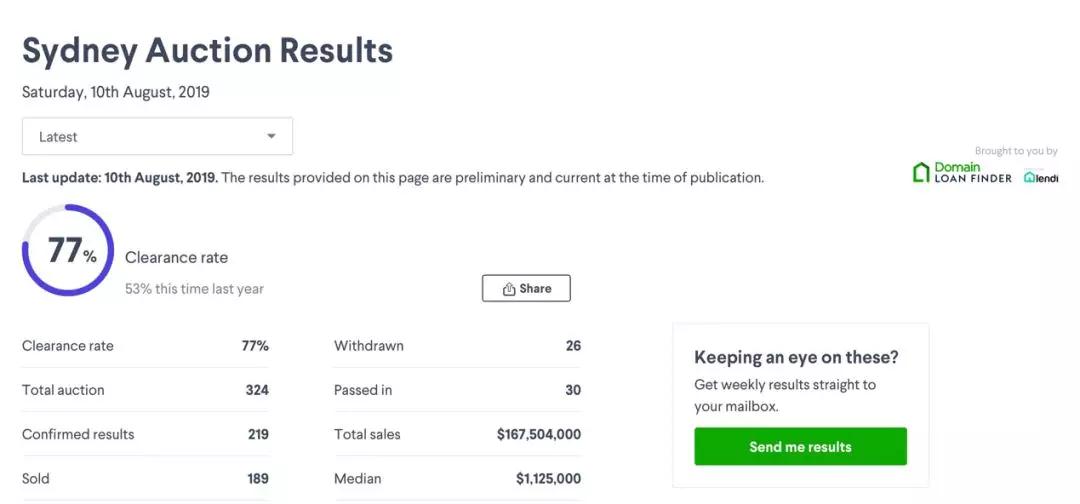Select the Median price $1,125,000
The width and height of the screenshot is (1080, 504).
548,478
